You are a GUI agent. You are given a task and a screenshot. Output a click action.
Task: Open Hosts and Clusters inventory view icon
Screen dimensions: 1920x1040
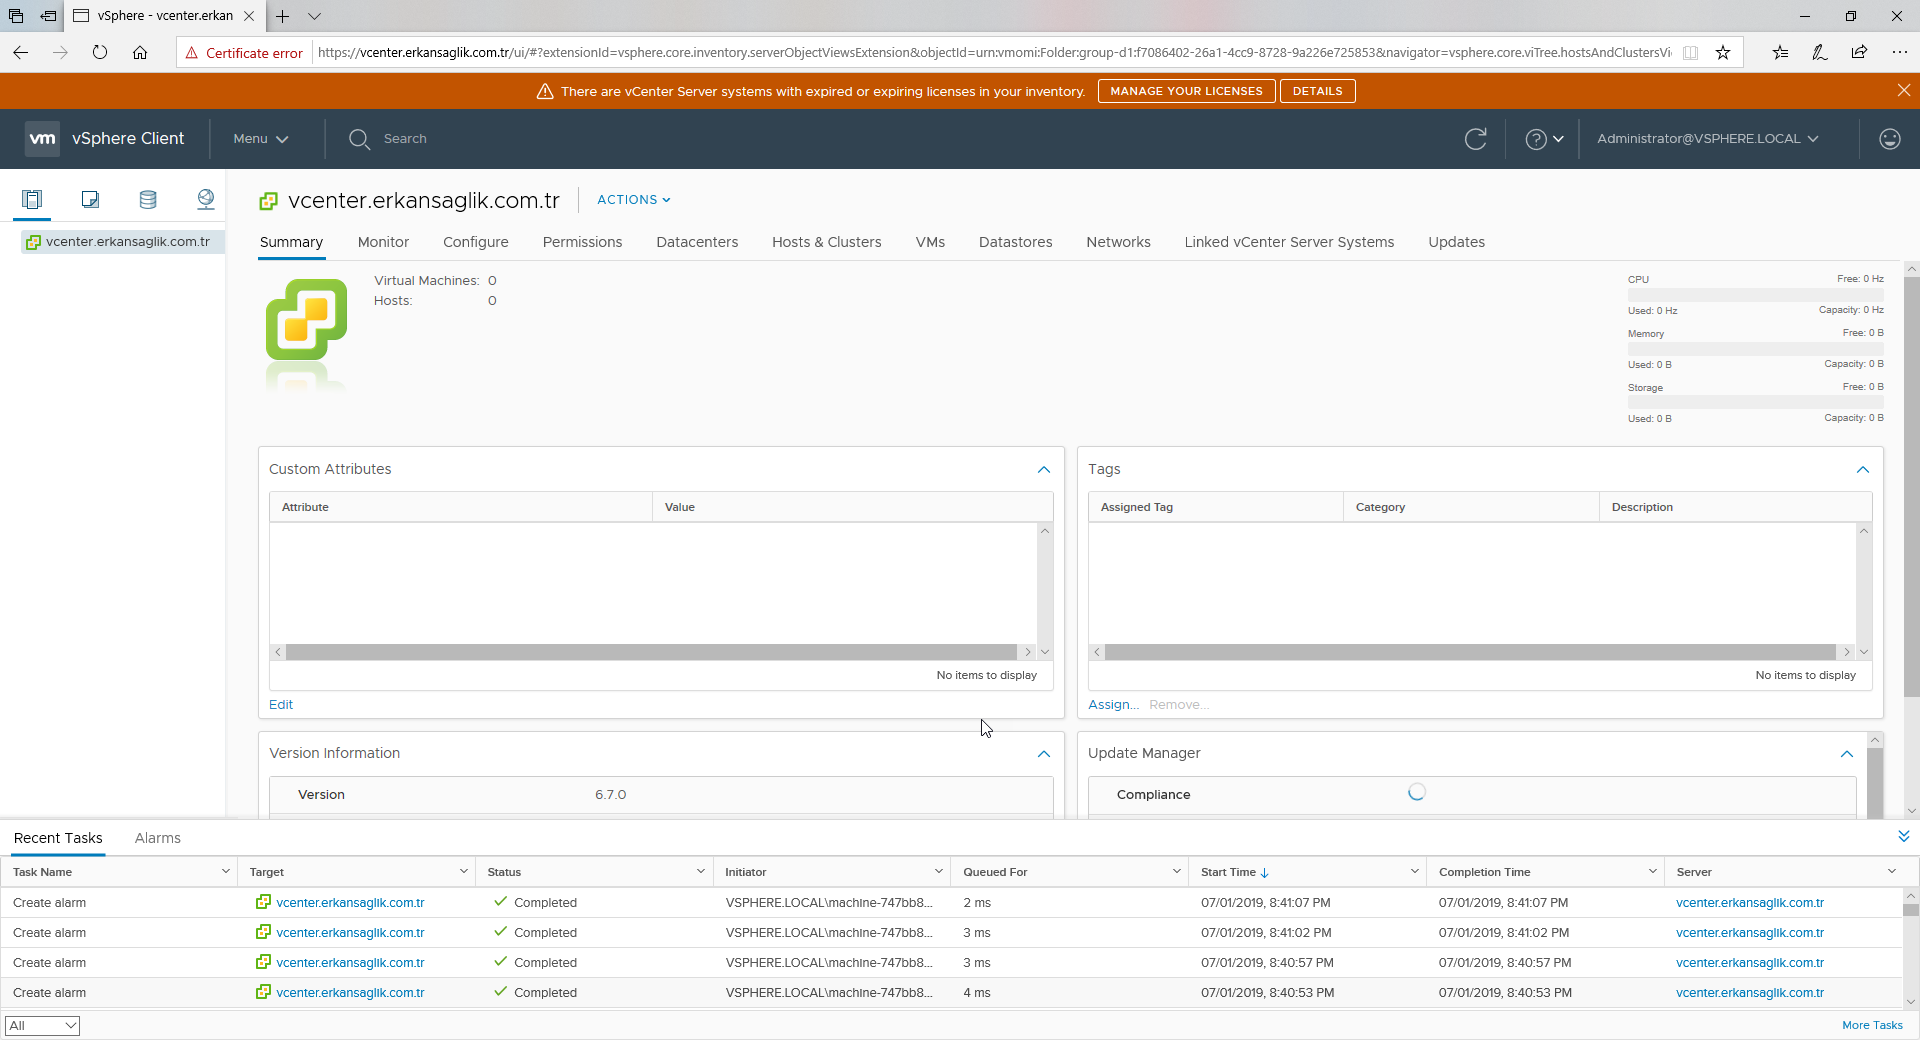[32, 199]
